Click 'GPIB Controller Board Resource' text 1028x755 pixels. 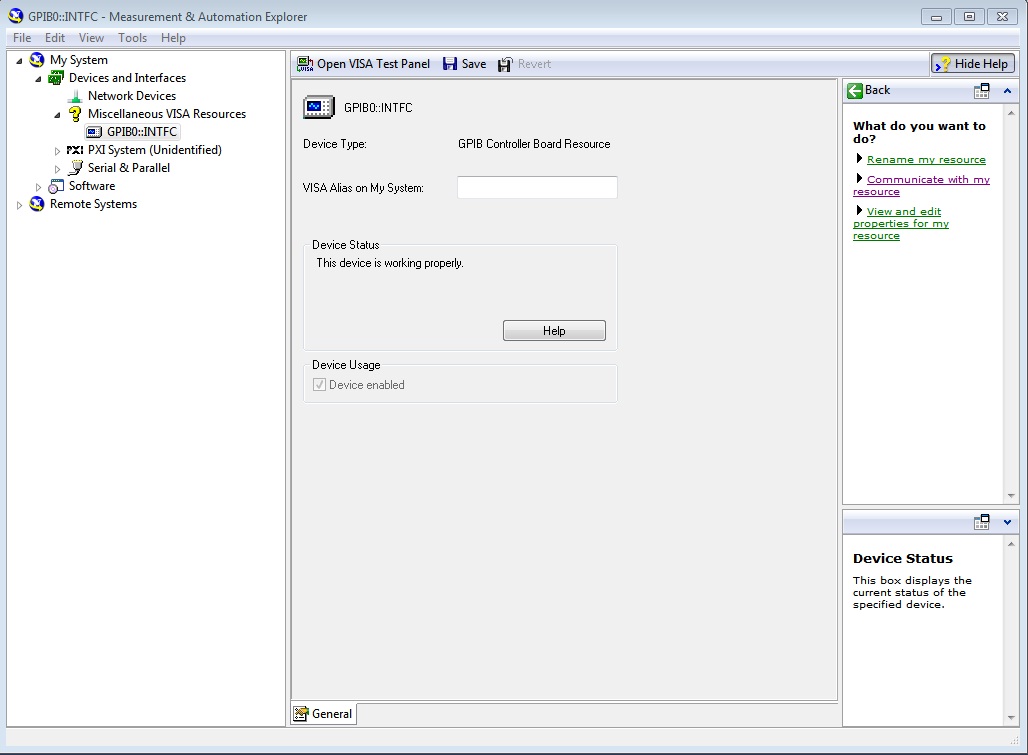click(534, 144)
